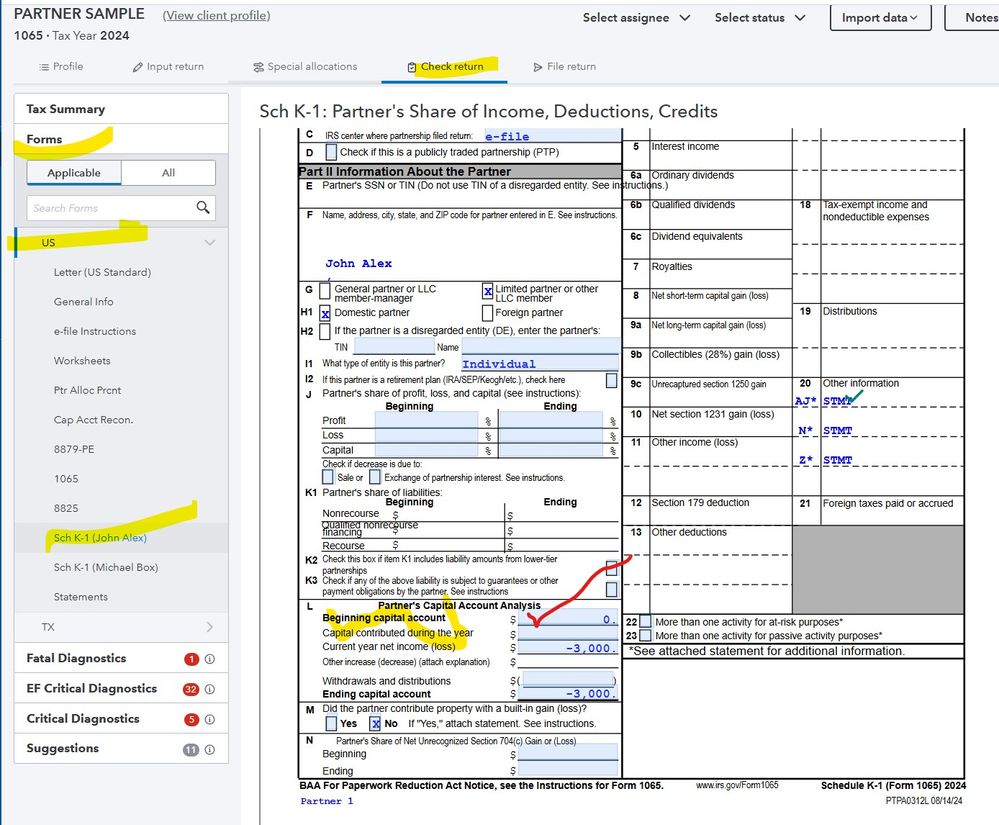
Task: Tick the General partner or LLC member-manager box
Action: click(325, 292)
